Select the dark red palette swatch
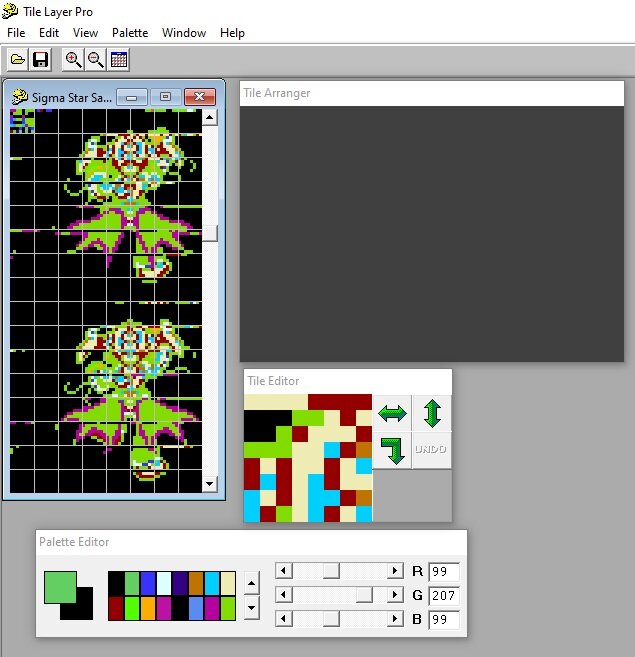The height and width of the screenshot is (657, 635). (116, 608)
